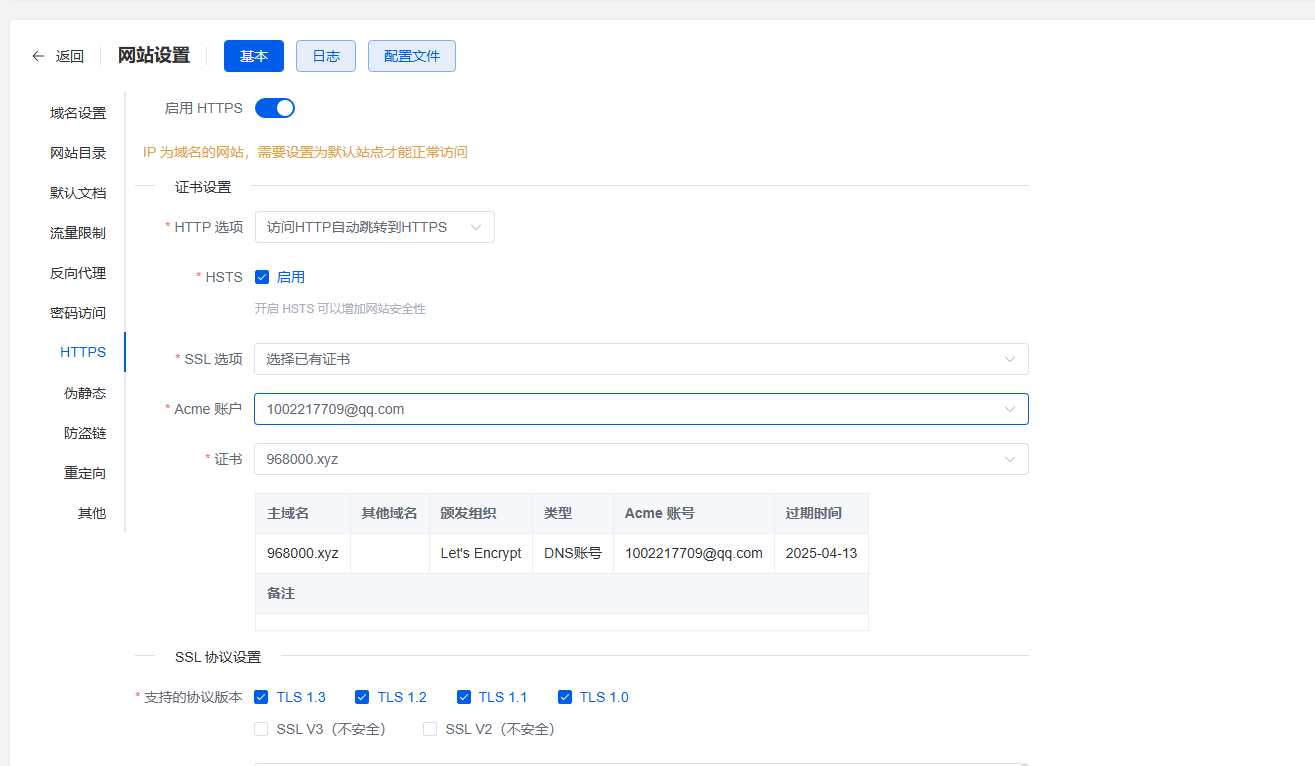This screenshot has width=1315, height=766.
Task: Open 网站目录 in sidebar
Action: click(x=78, y=153)
